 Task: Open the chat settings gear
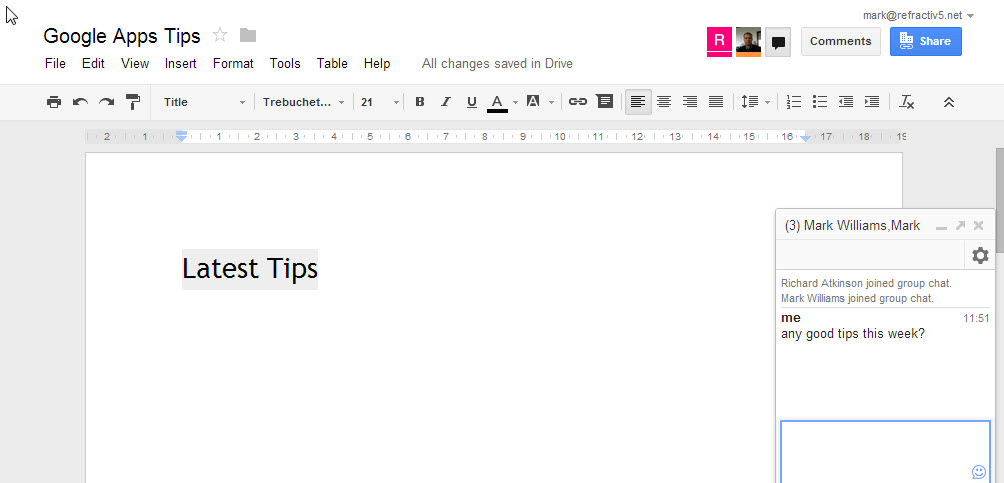[x=980, y=256]
